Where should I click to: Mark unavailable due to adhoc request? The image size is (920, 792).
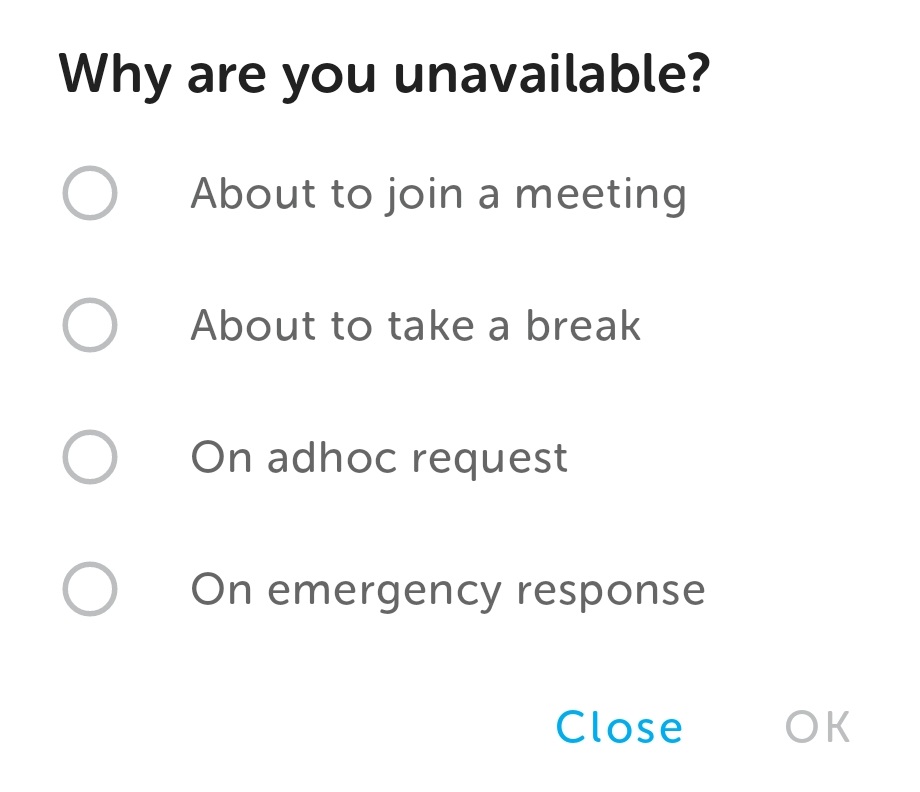(90, 458)
